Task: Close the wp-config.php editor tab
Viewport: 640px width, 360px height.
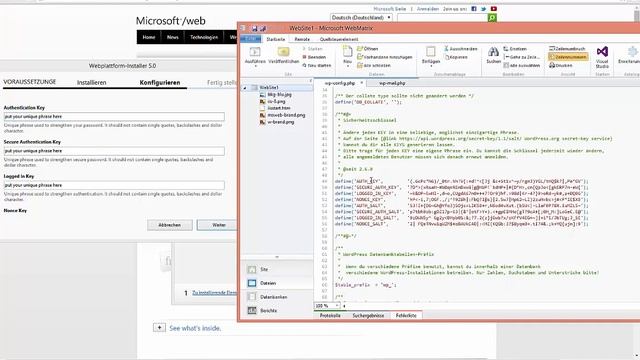Action: pos(361,83)
